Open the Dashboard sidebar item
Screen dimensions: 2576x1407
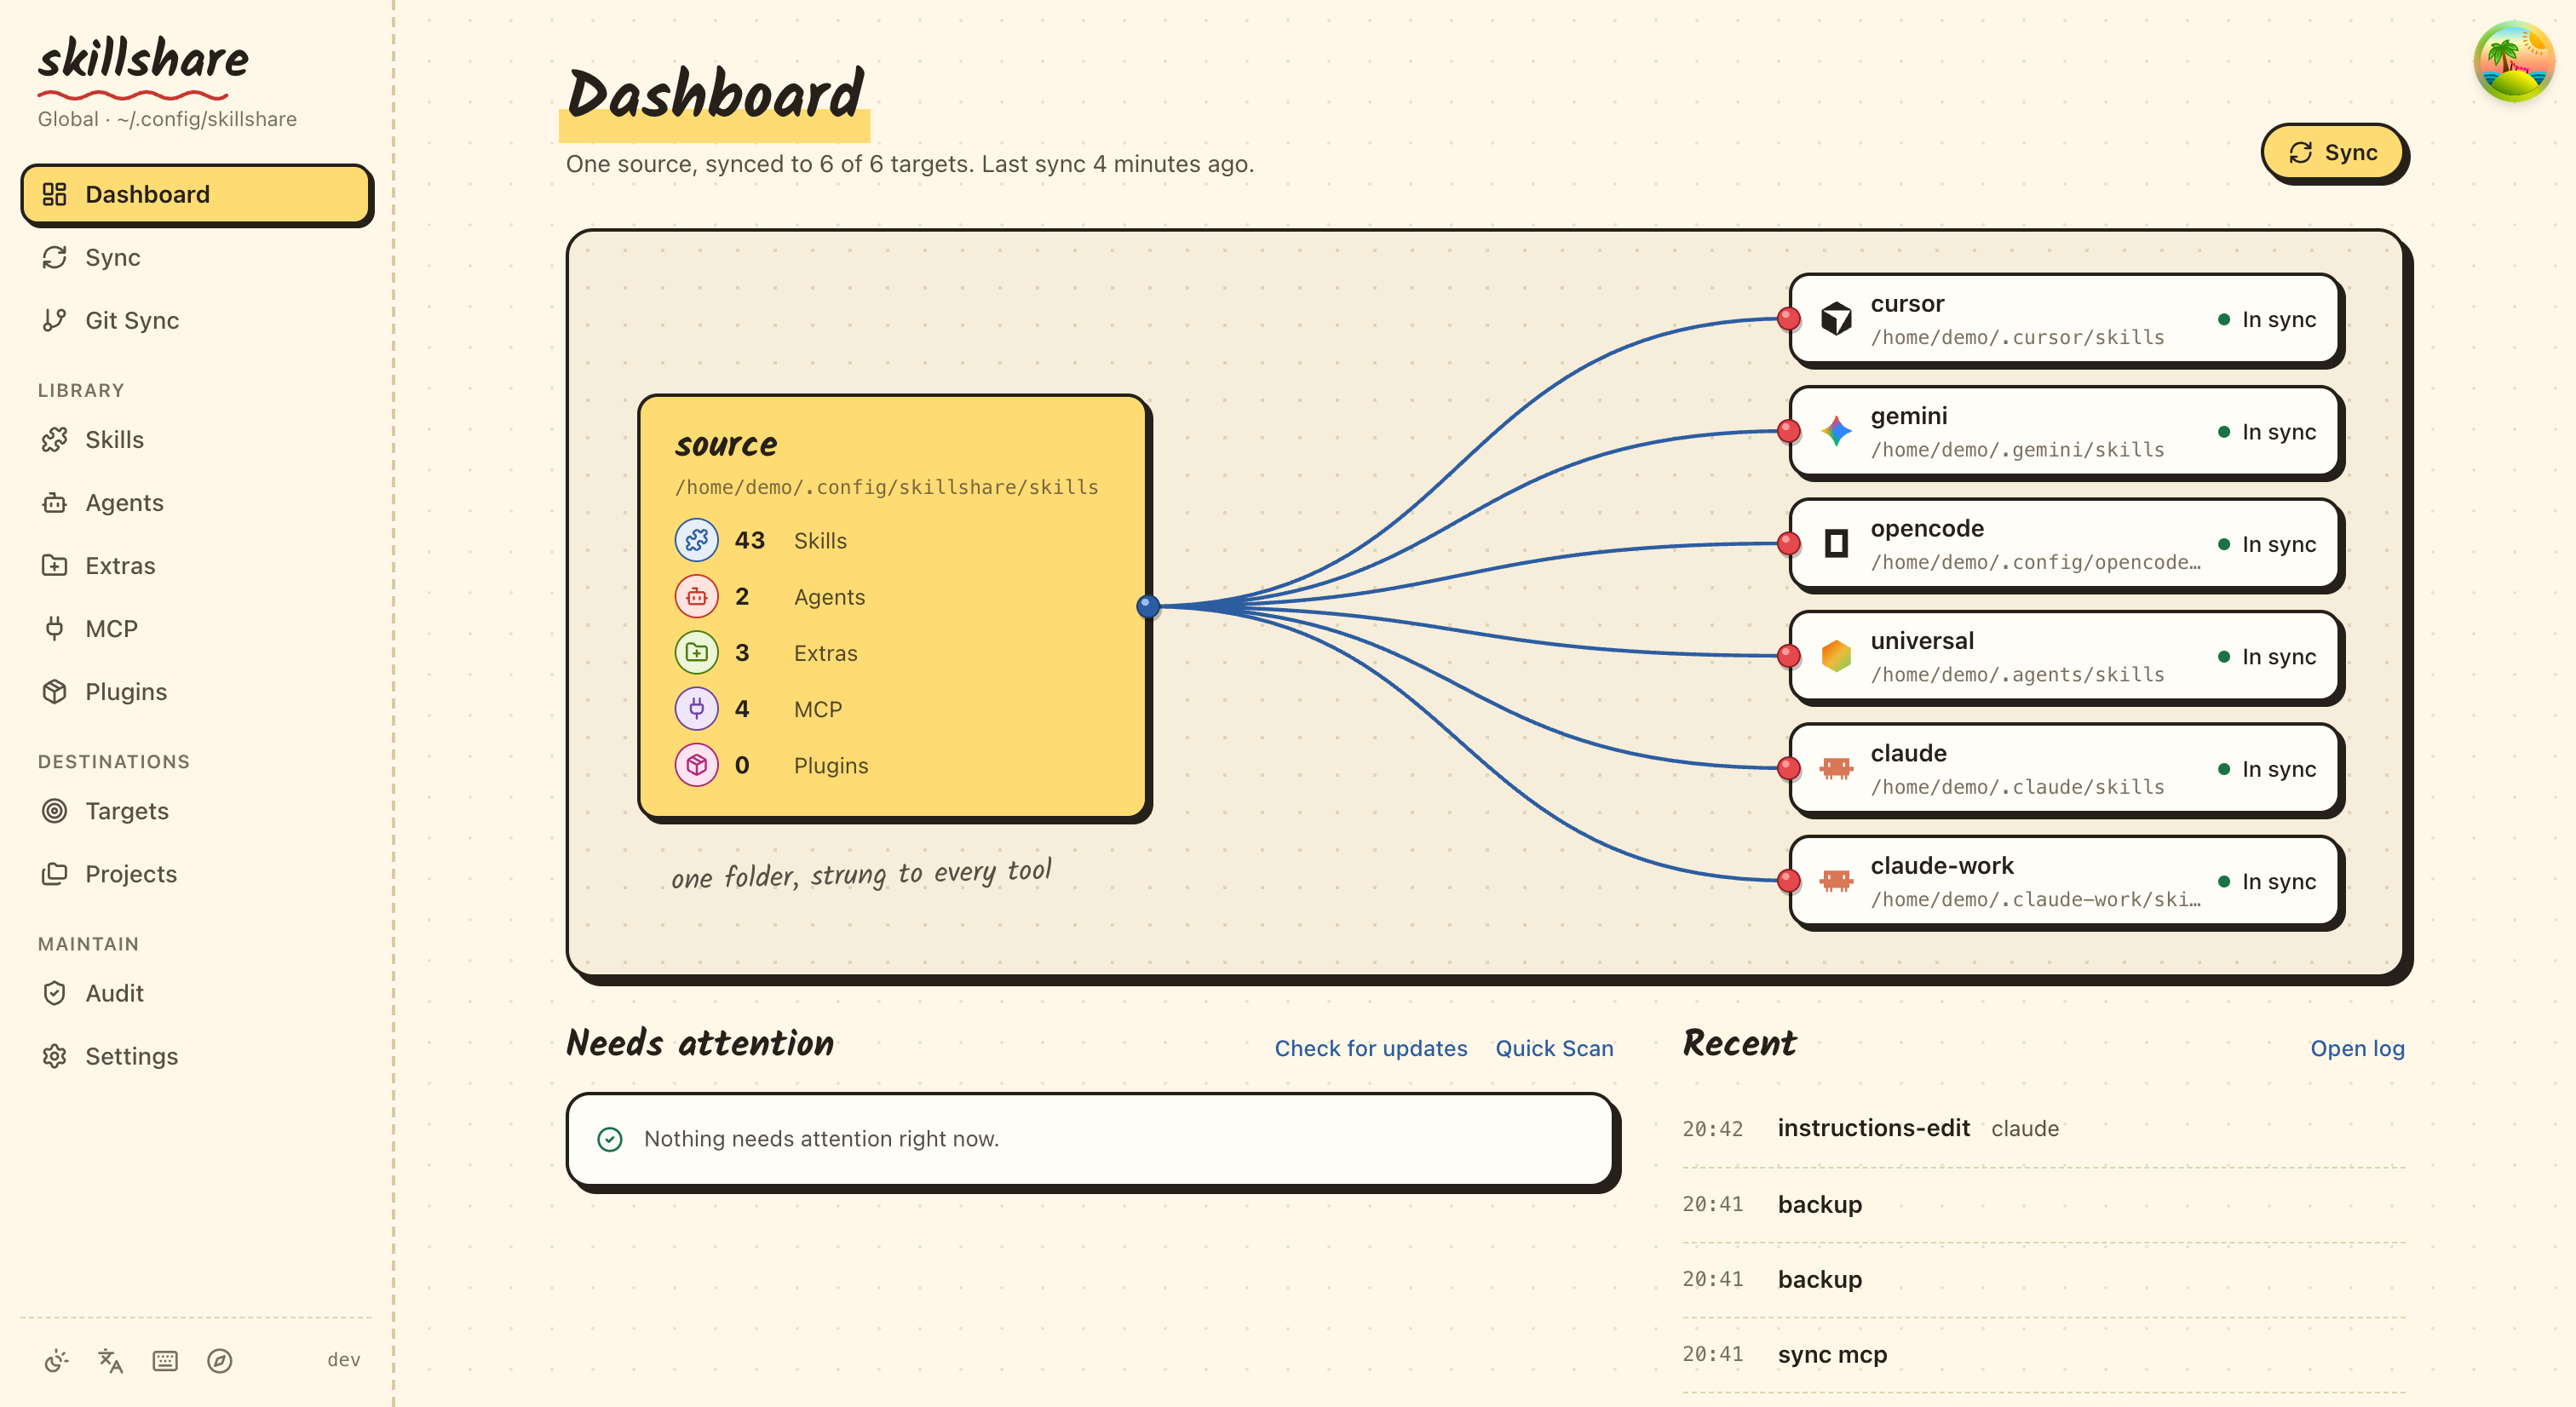click(196, 194)
